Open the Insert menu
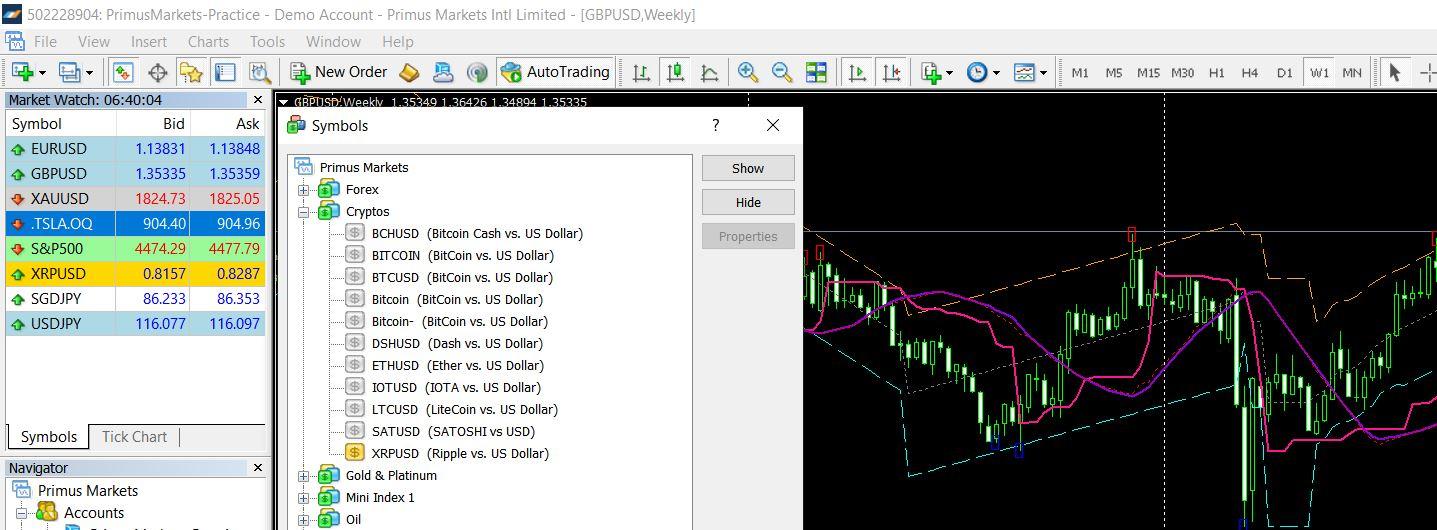This screenshot has width=1437, height=530. 149,41
